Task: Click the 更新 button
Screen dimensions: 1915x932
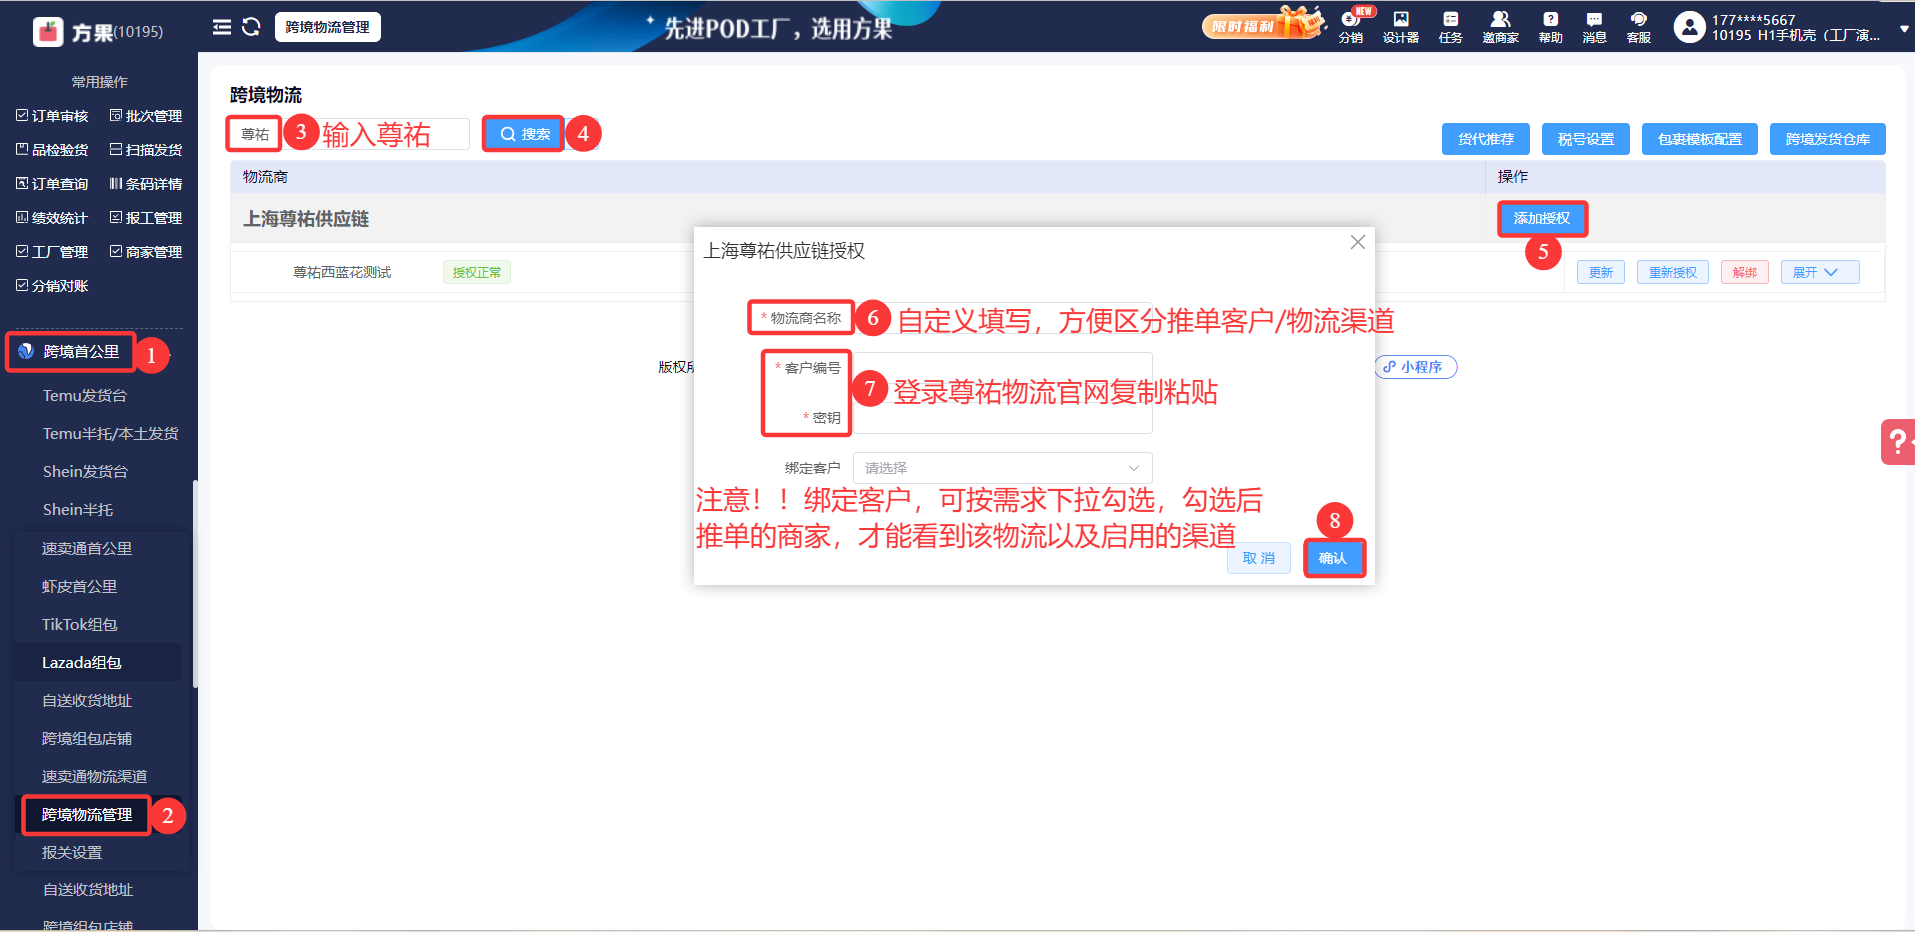Action: click(x=1601, y=272)
